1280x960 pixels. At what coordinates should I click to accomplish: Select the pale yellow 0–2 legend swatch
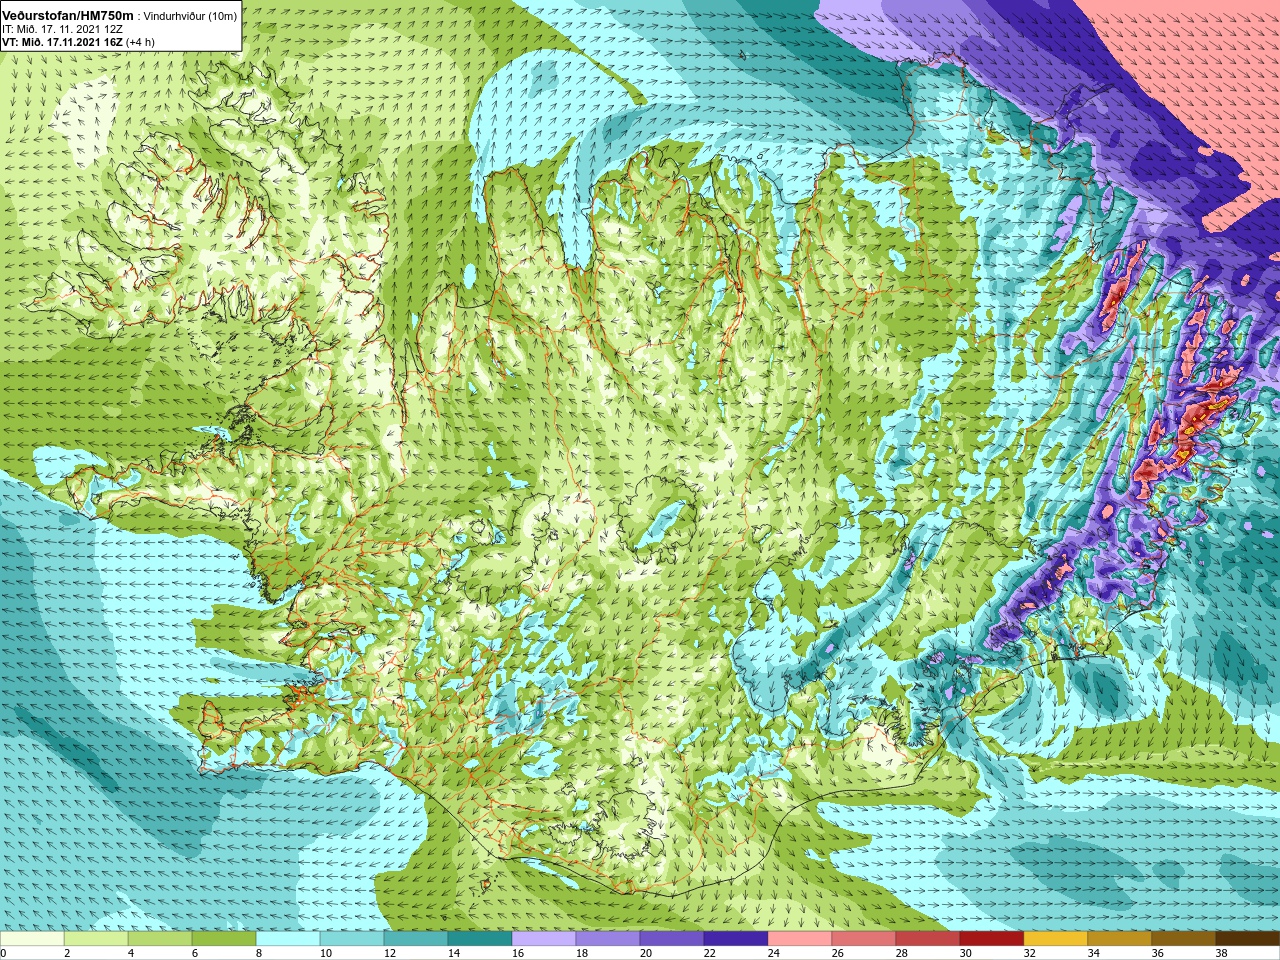coord(32,940)
